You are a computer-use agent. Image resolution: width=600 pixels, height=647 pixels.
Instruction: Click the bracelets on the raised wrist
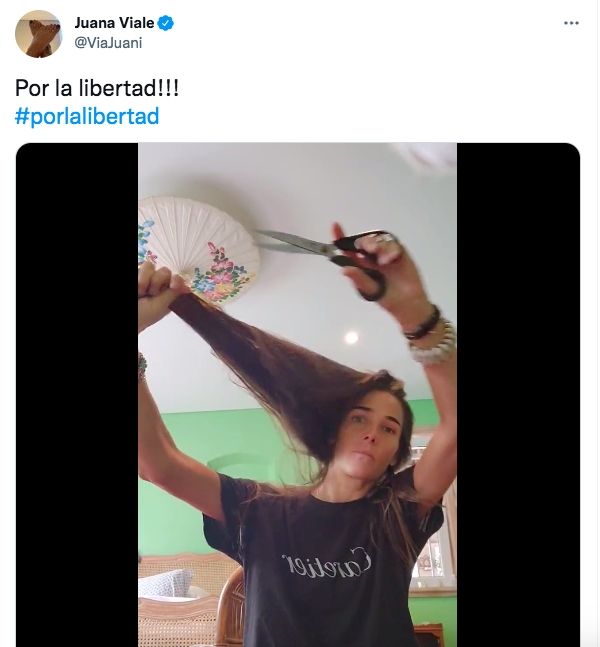[430, 335]
